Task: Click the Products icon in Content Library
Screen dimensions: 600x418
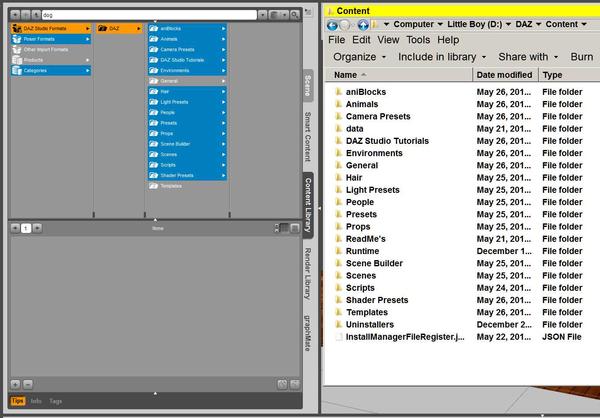Action: 17,60
